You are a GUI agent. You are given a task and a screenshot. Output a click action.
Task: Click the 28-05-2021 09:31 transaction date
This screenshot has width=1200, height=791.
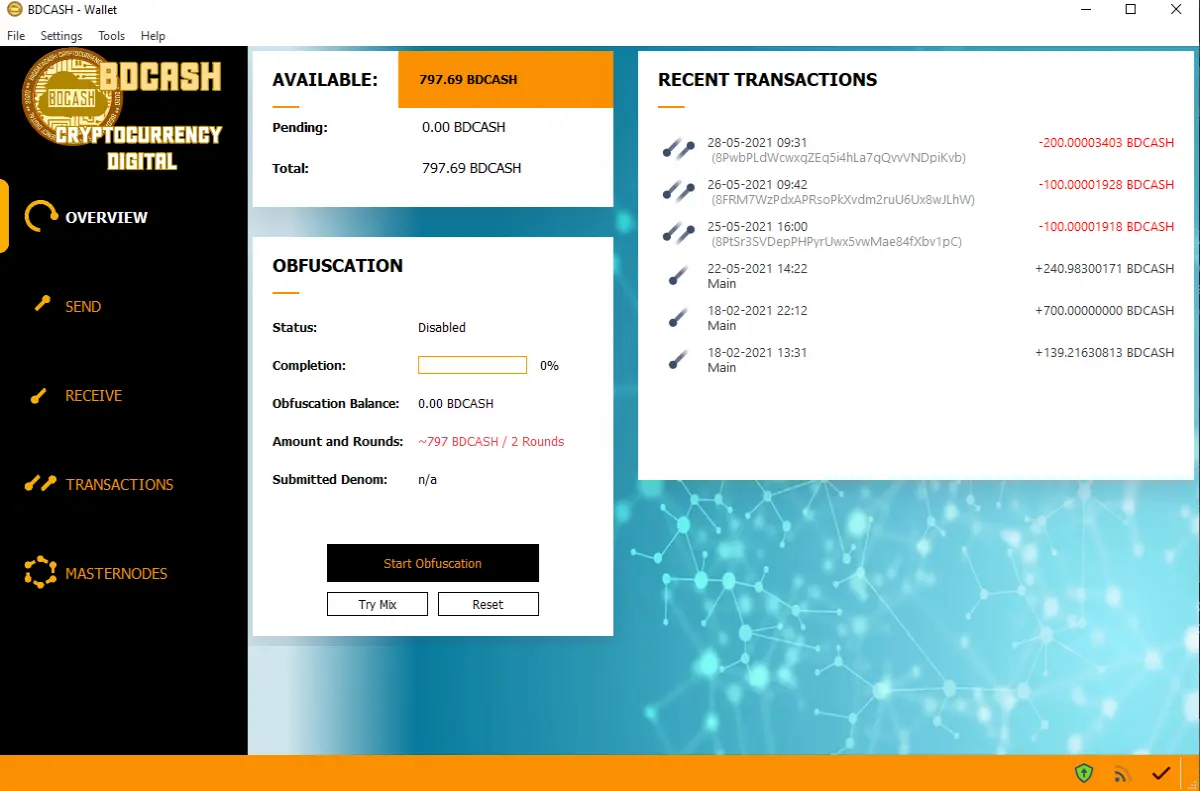[757, 143]
